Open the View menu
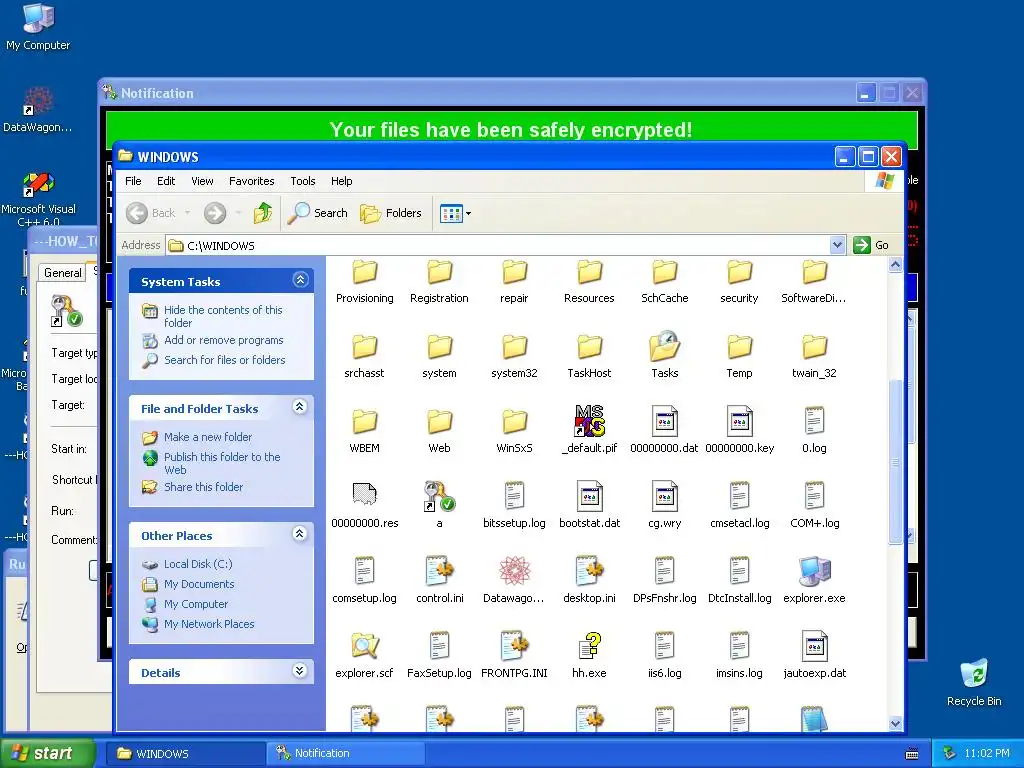This screenshot has width=1024, height=768. pos(202,181)
